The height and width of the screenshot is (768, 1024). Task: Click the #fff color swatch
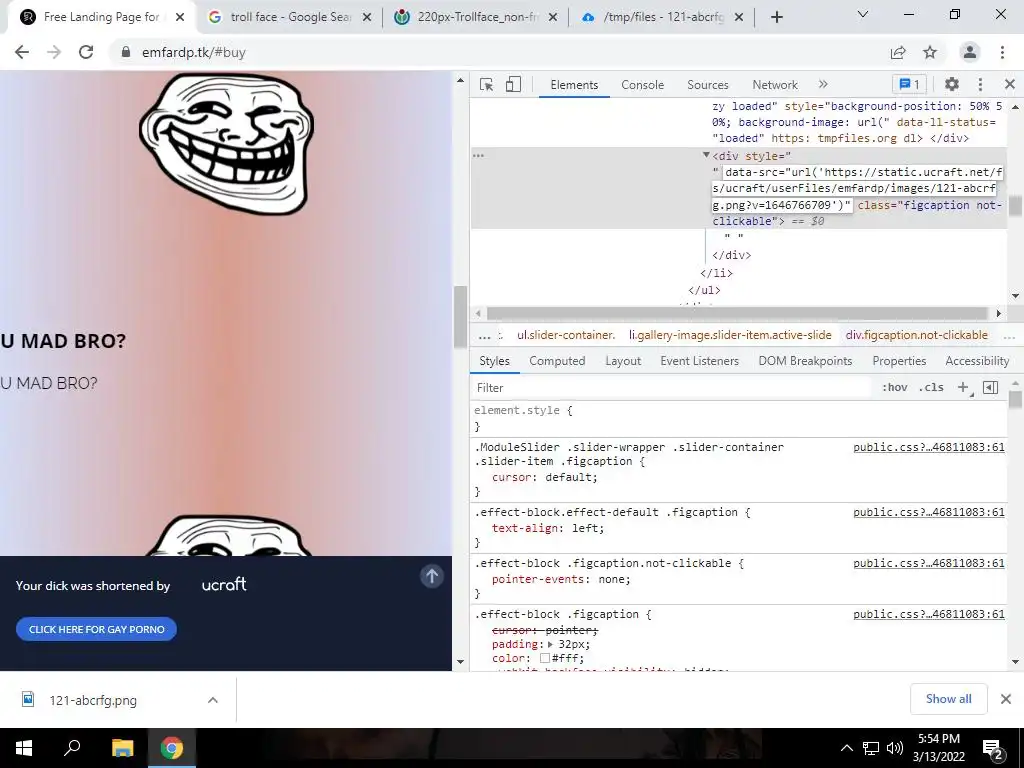point(545,658)
